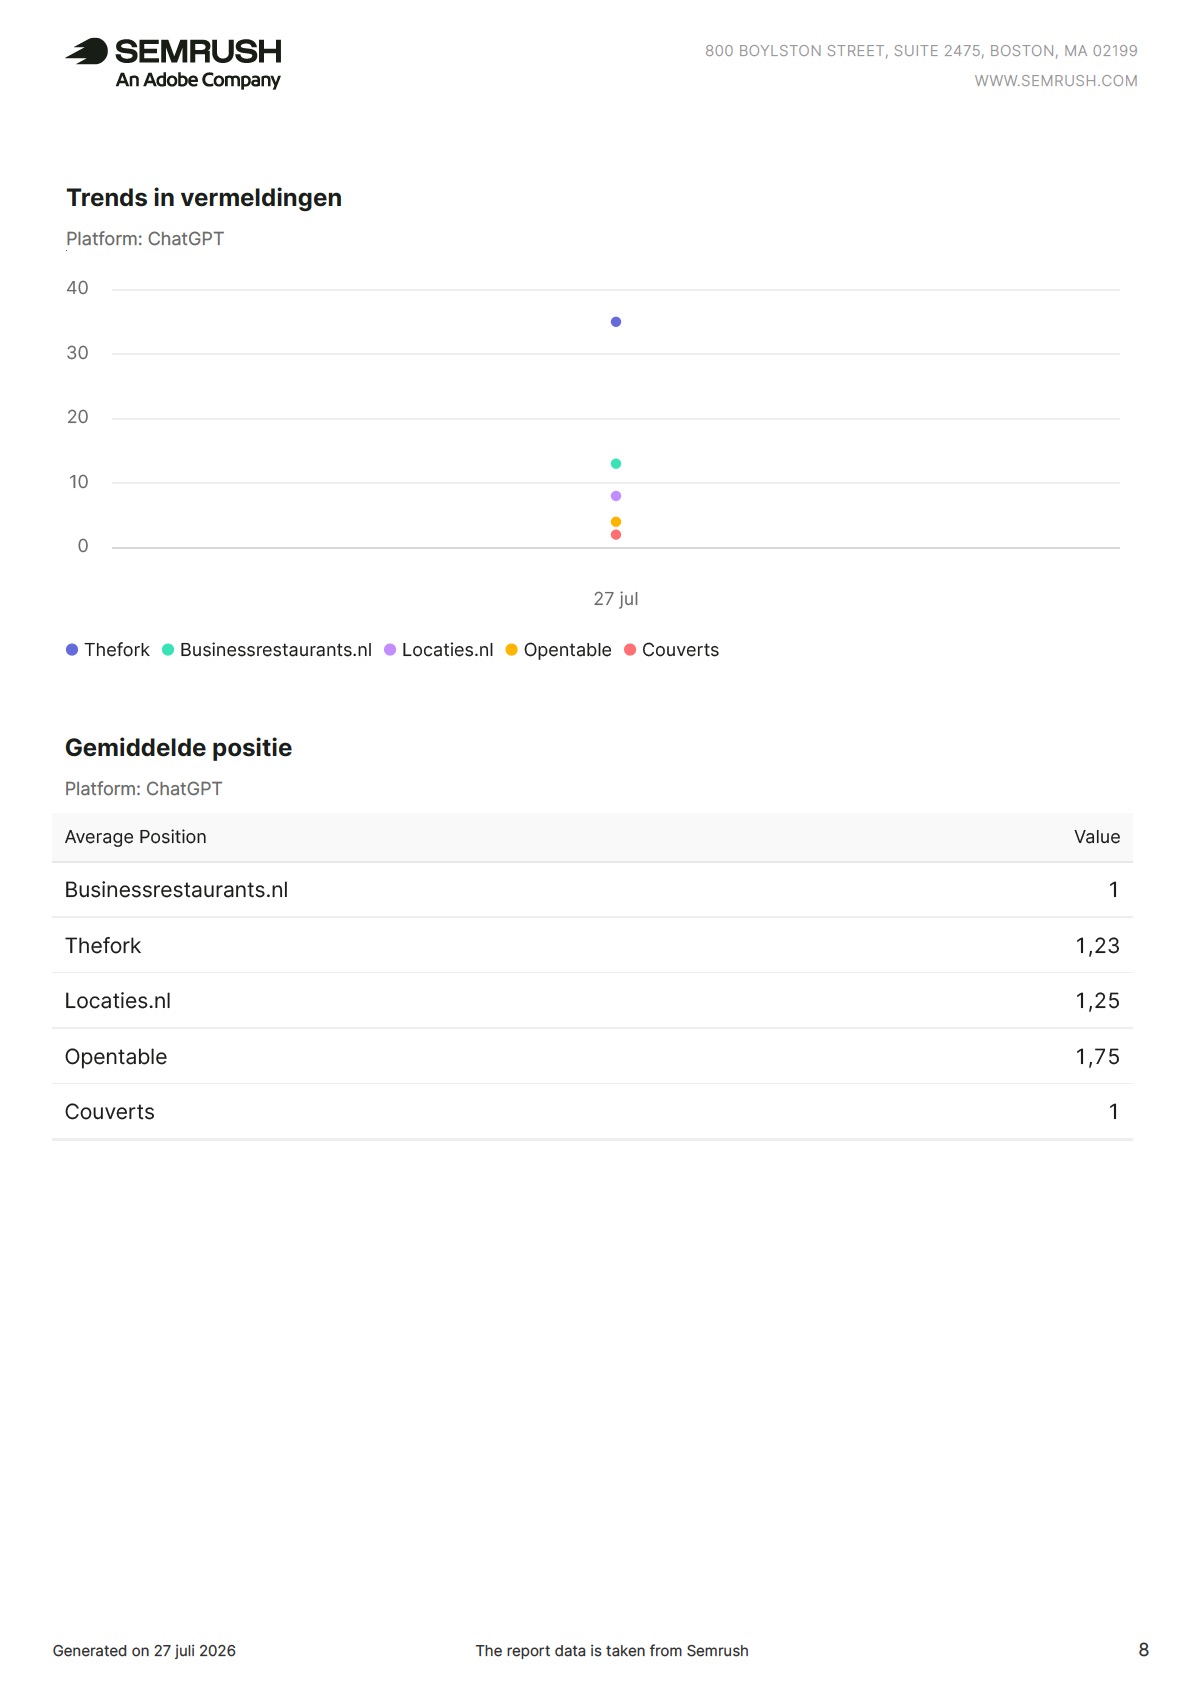Click the red Couverts chart data point

616,535
